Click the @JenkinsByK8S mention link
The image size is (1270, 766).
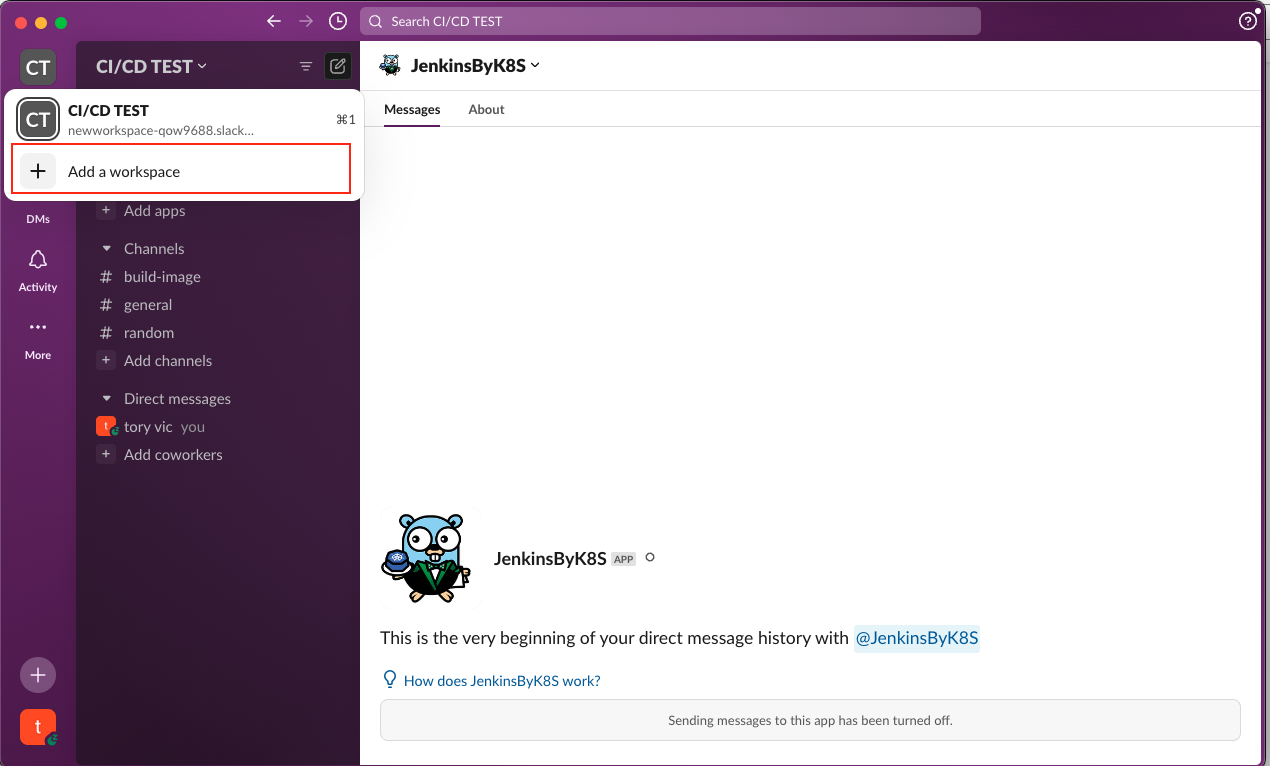916,638
